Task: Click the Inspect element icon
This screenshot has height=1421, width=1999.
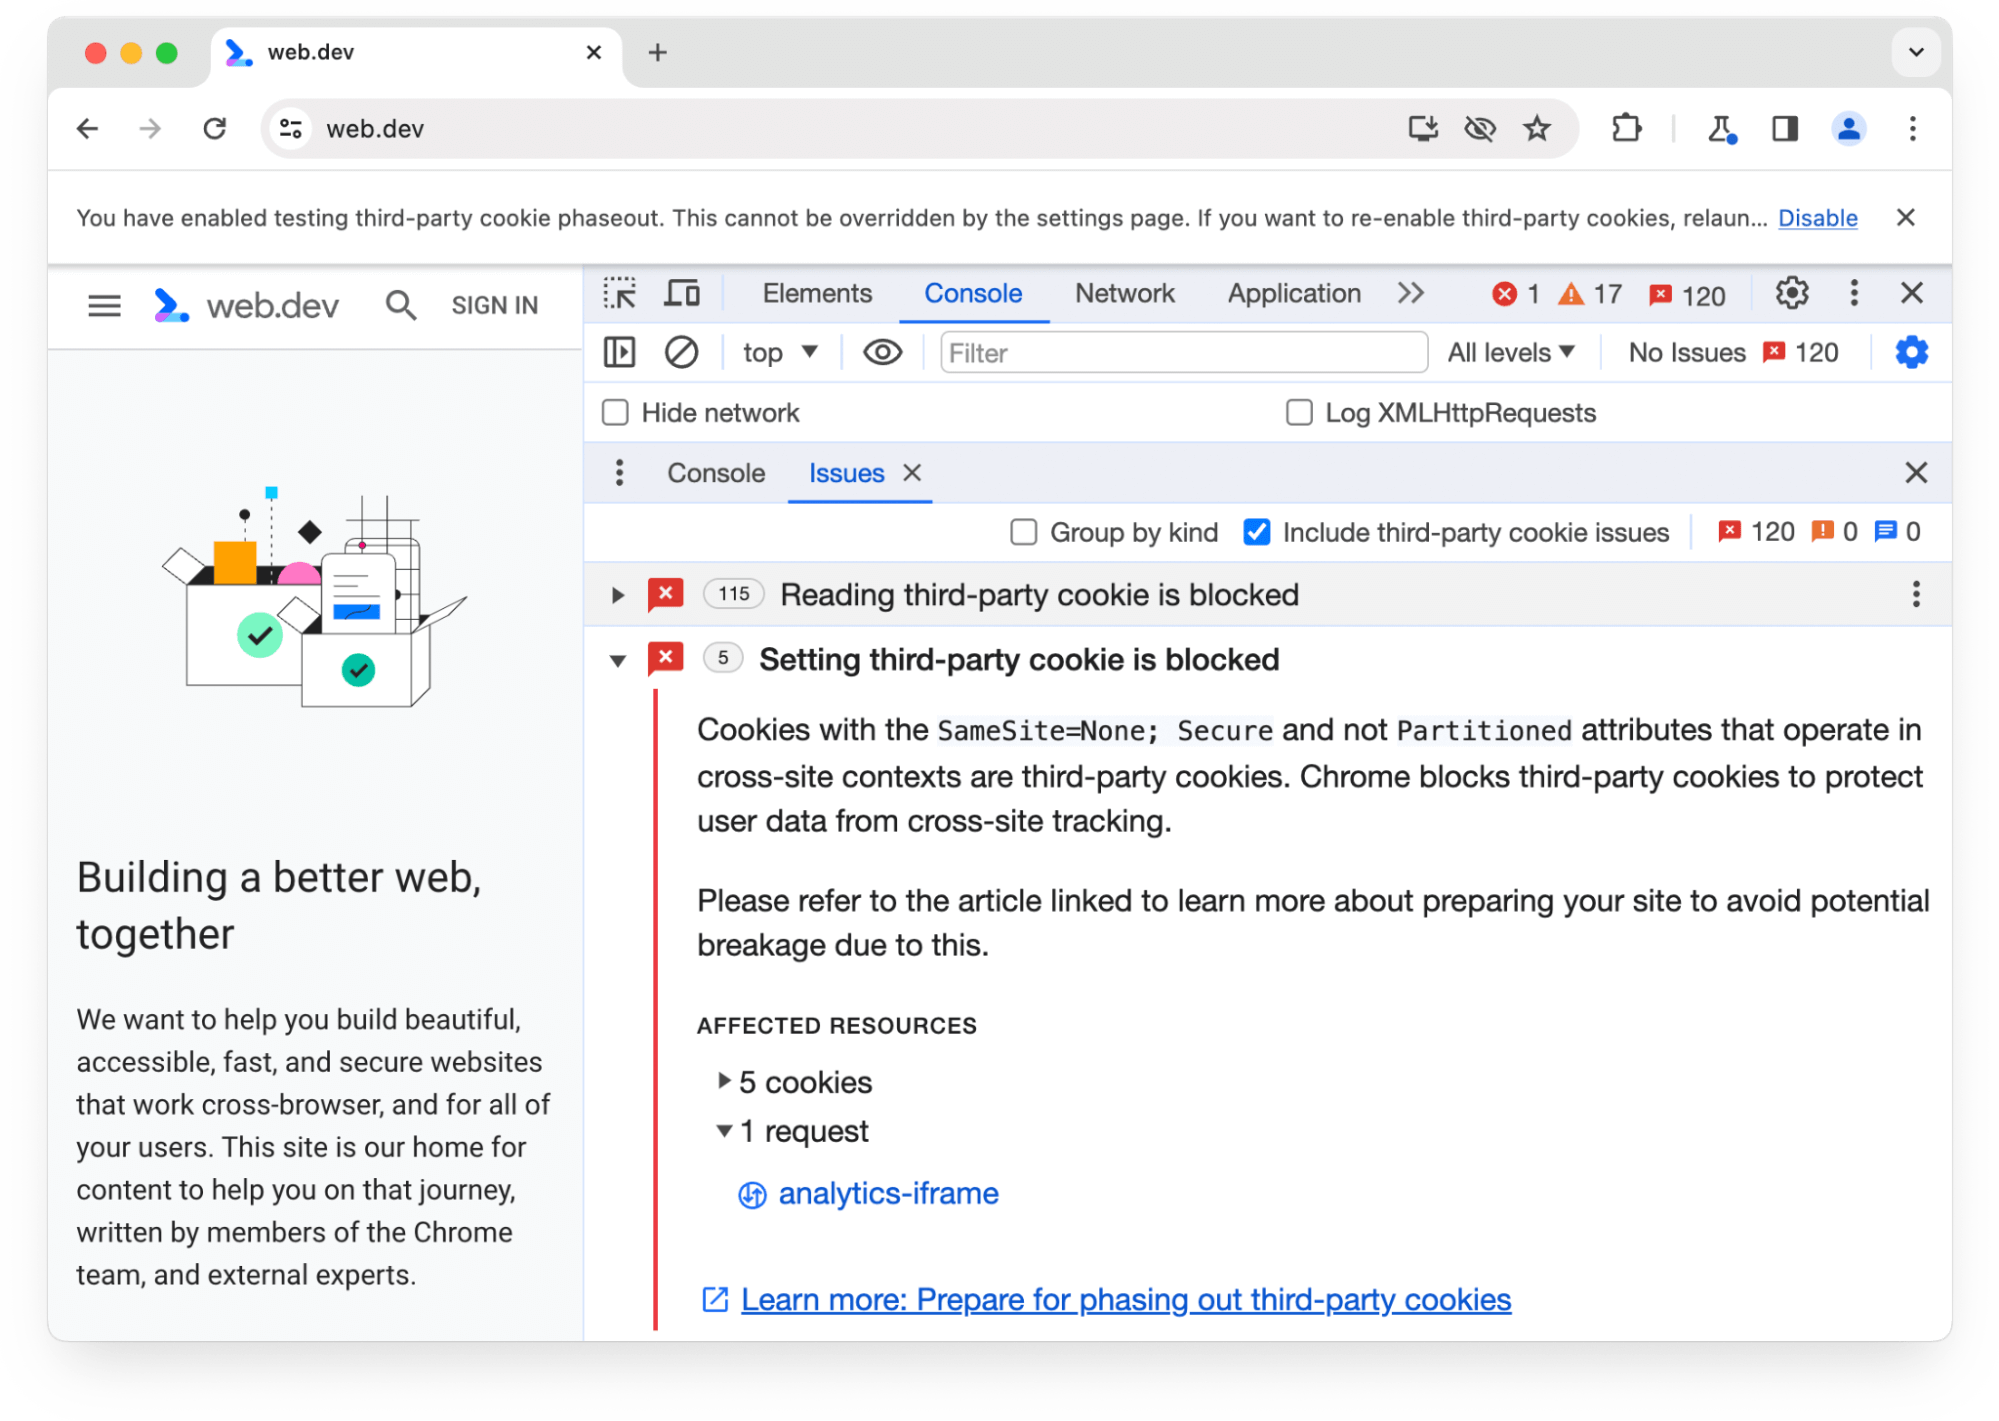Action: tap(620, 294)
